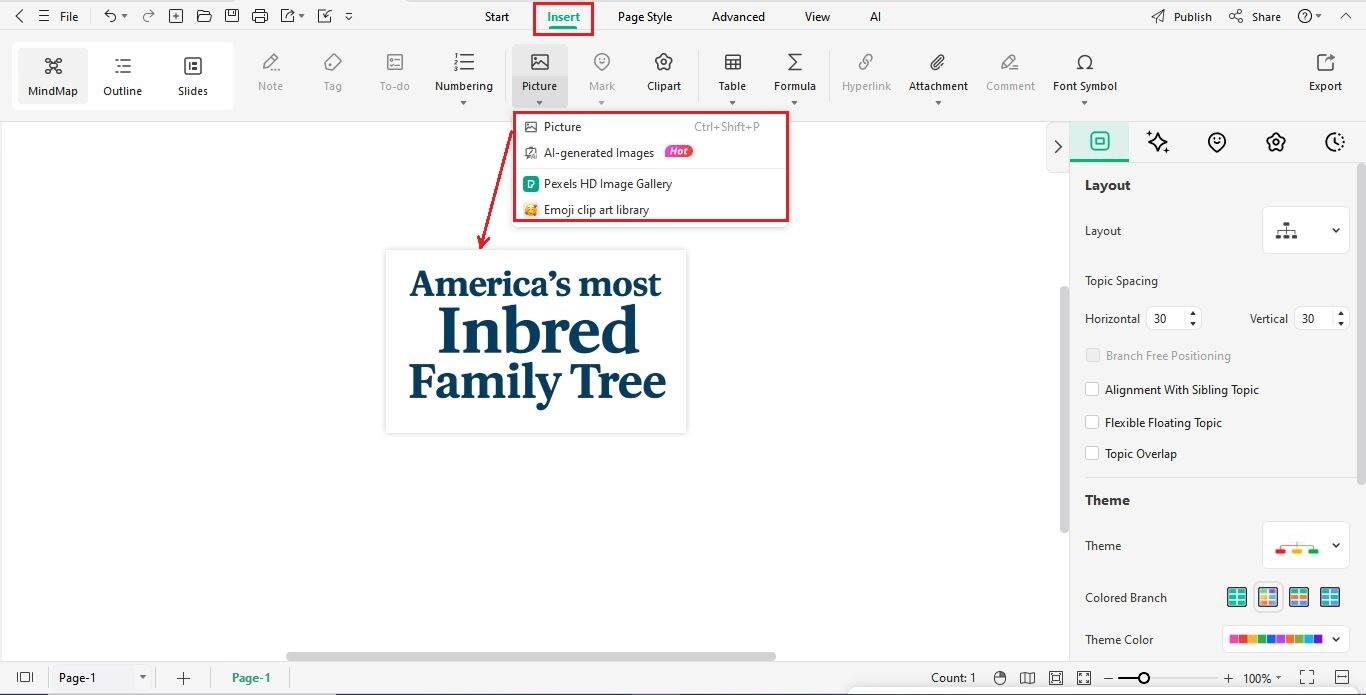Click the Vertical spacing stepper arrows
The width and height of the screenshot is (1366, 695).
[1341, 319]
